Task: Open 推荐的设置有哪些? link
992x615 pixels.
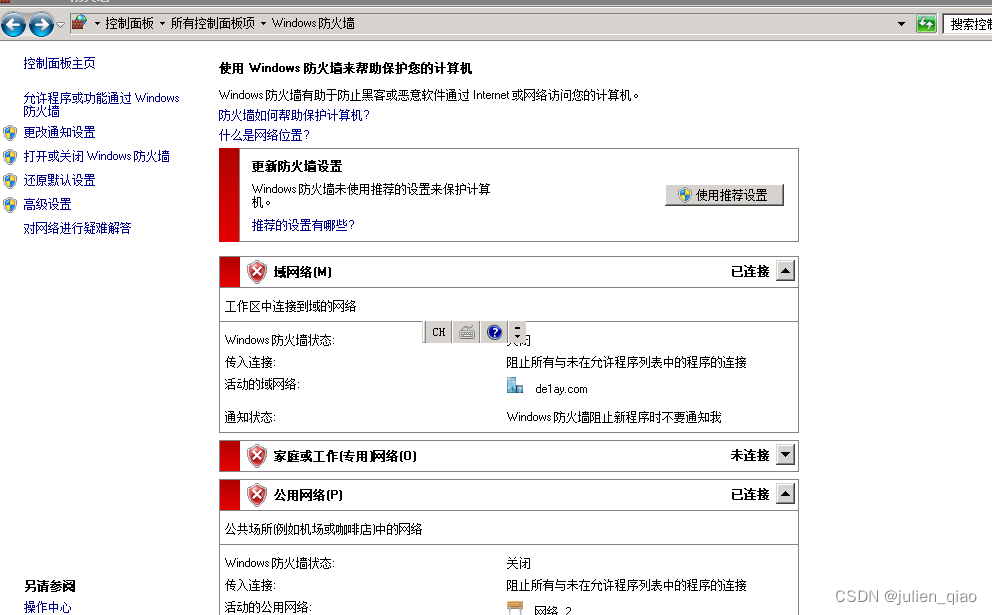Action: click(304, 225)
